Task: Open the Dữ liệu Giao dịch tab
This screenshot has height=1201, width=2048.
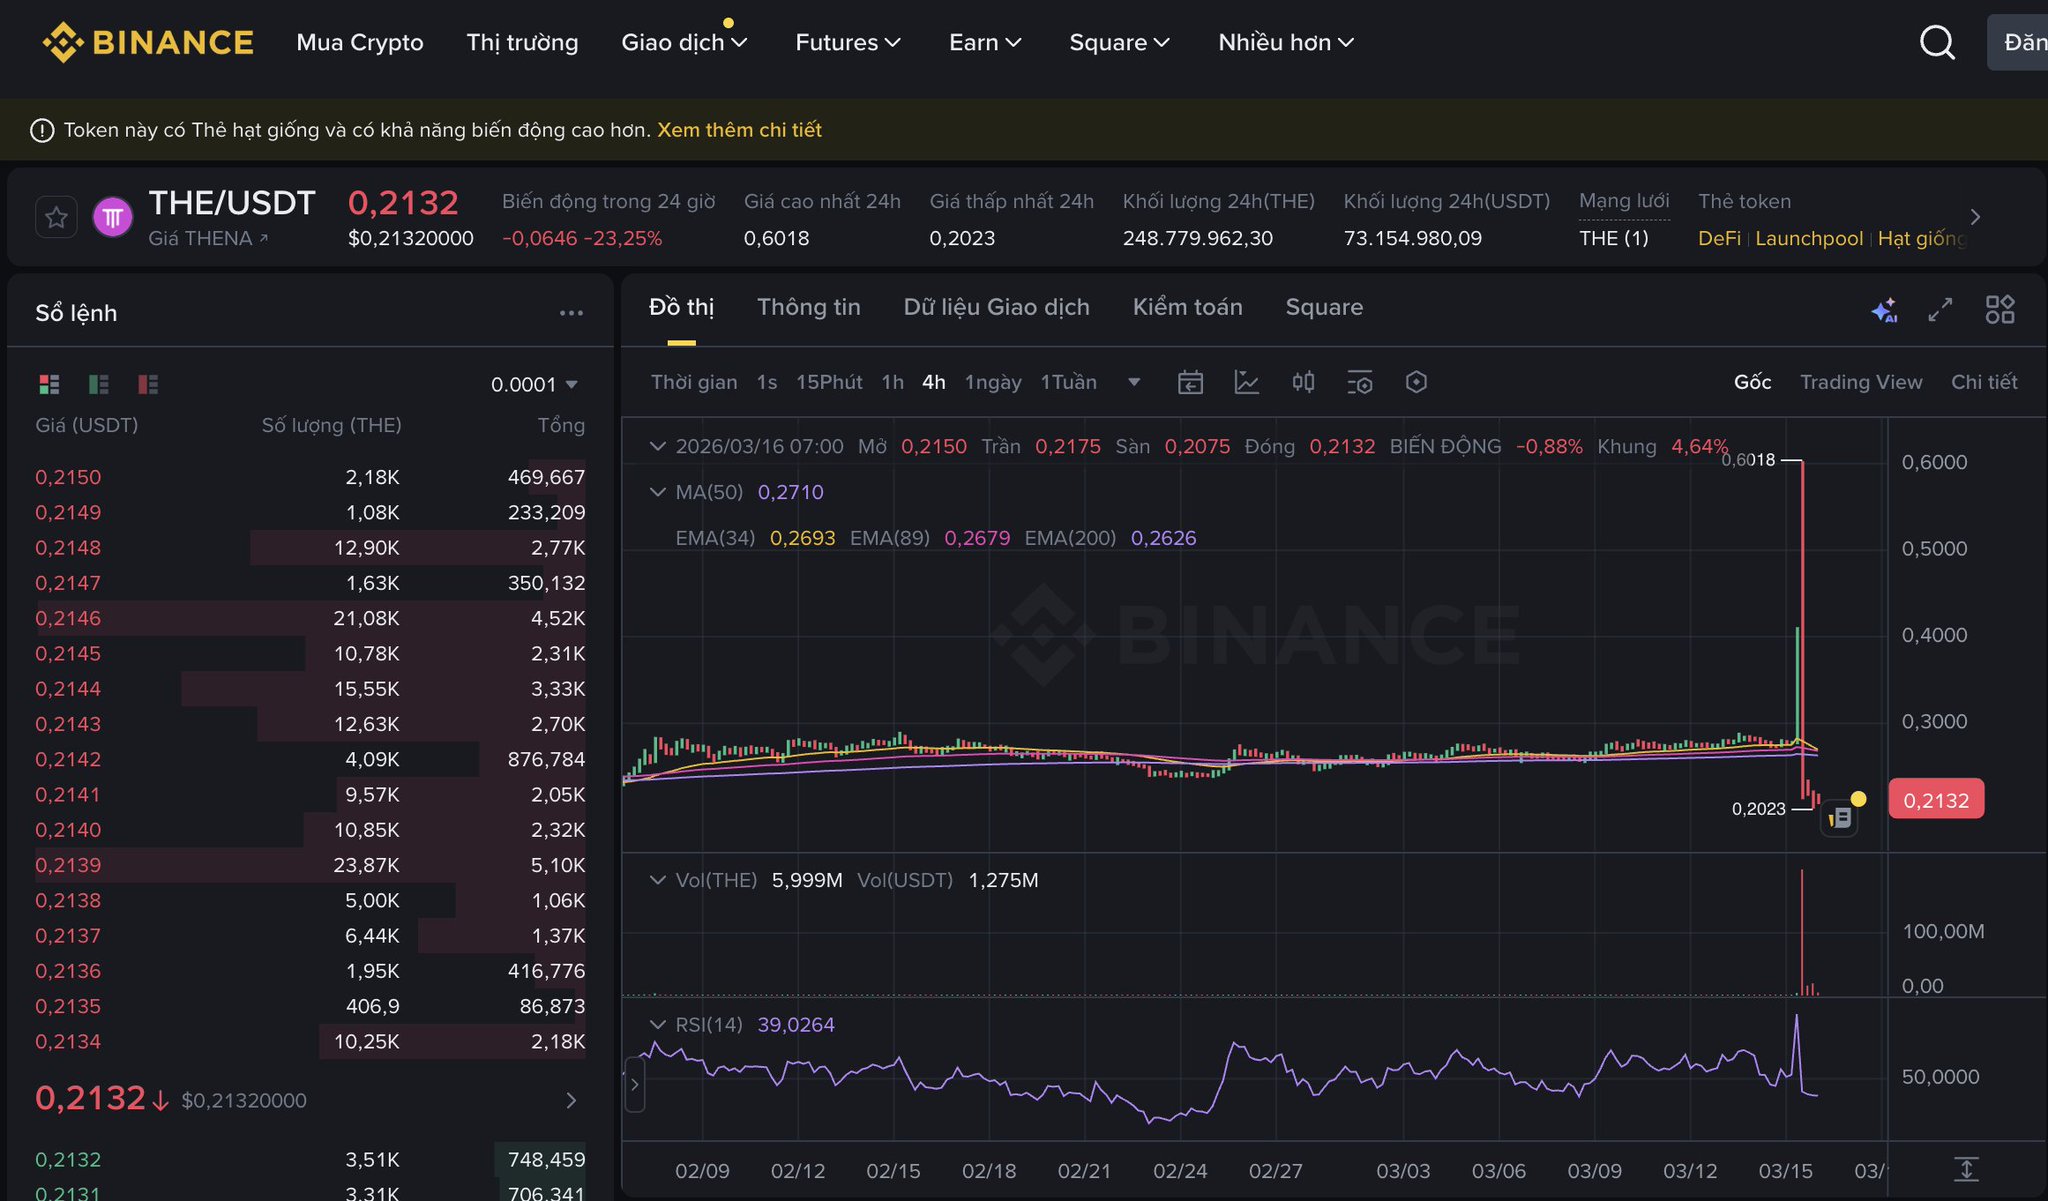Action: click(x=996, y=307)
